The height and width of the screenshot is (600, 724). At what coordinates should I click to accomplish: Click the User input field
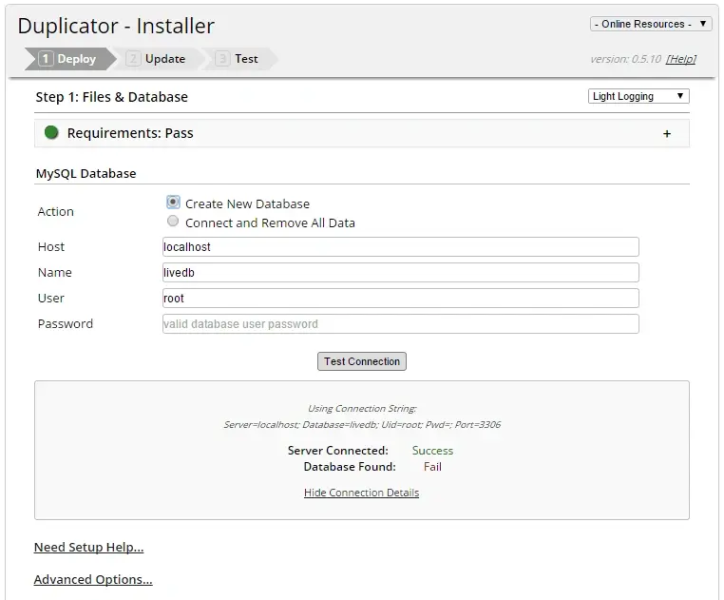click(400, 298)
